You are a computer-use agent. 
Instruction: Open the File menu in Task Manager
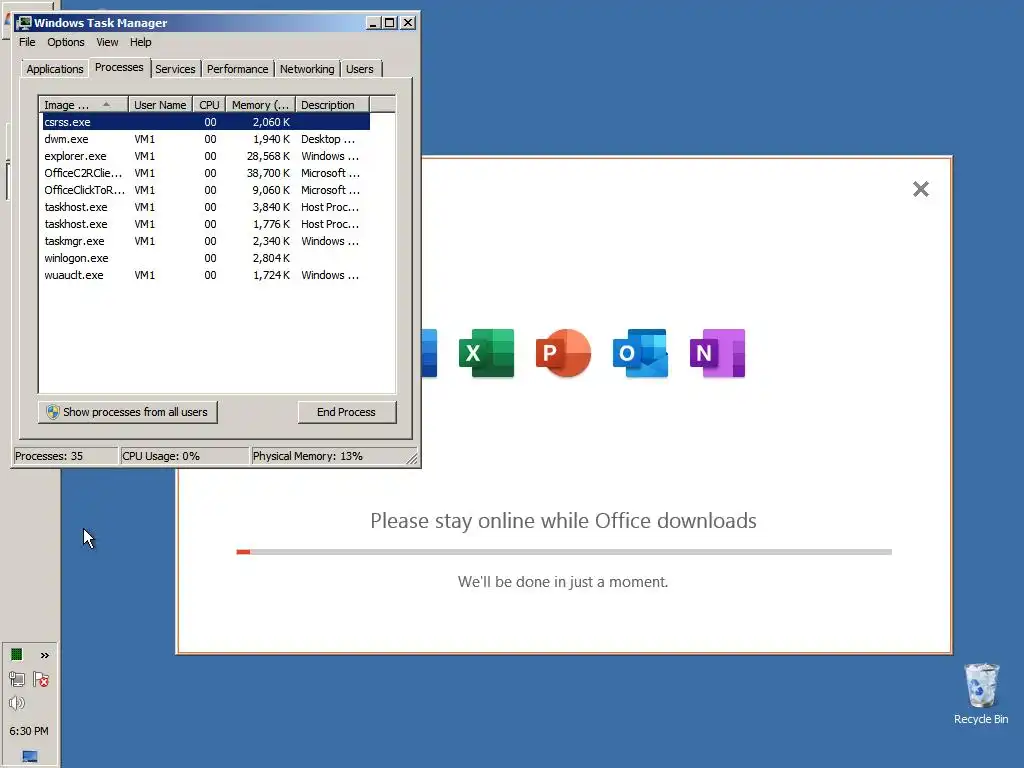tap(27, 42)
